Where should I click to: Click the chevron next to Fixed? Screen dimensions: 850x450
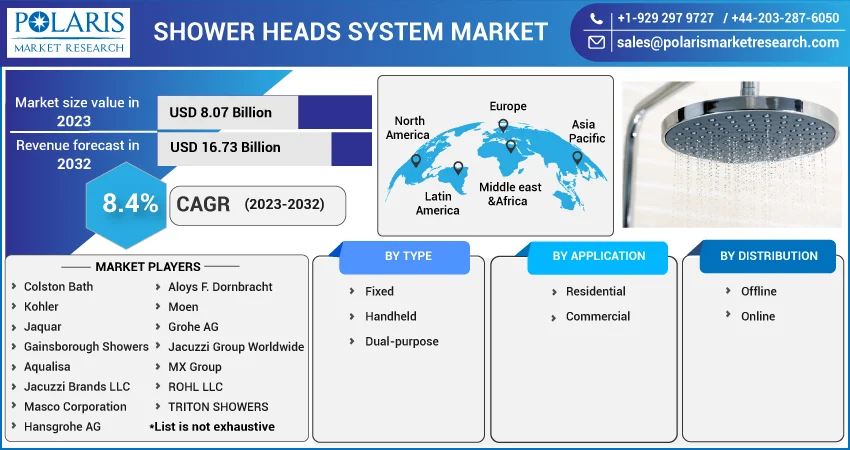352,292
